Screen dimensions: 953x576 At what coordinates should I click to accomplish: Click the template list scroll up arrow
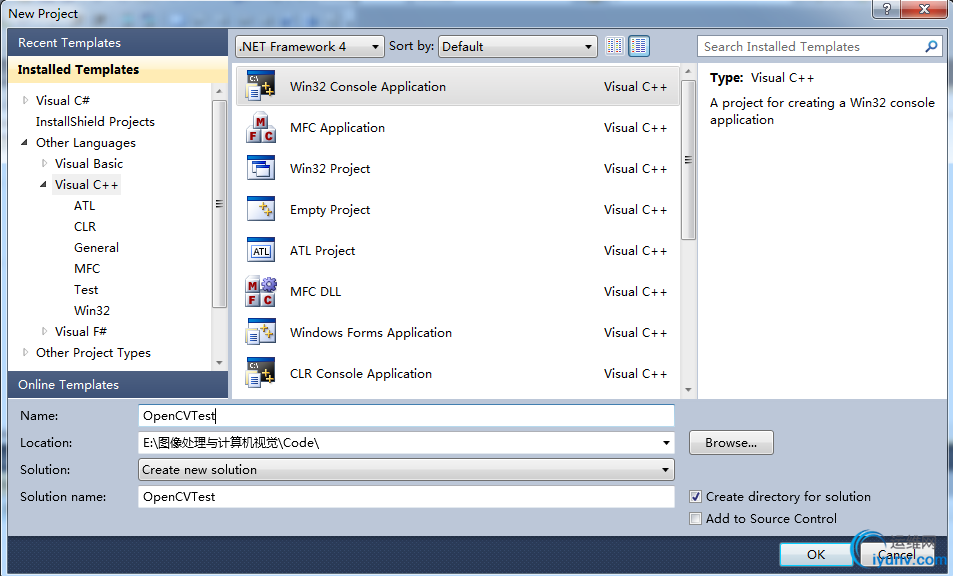coord(688,72)
